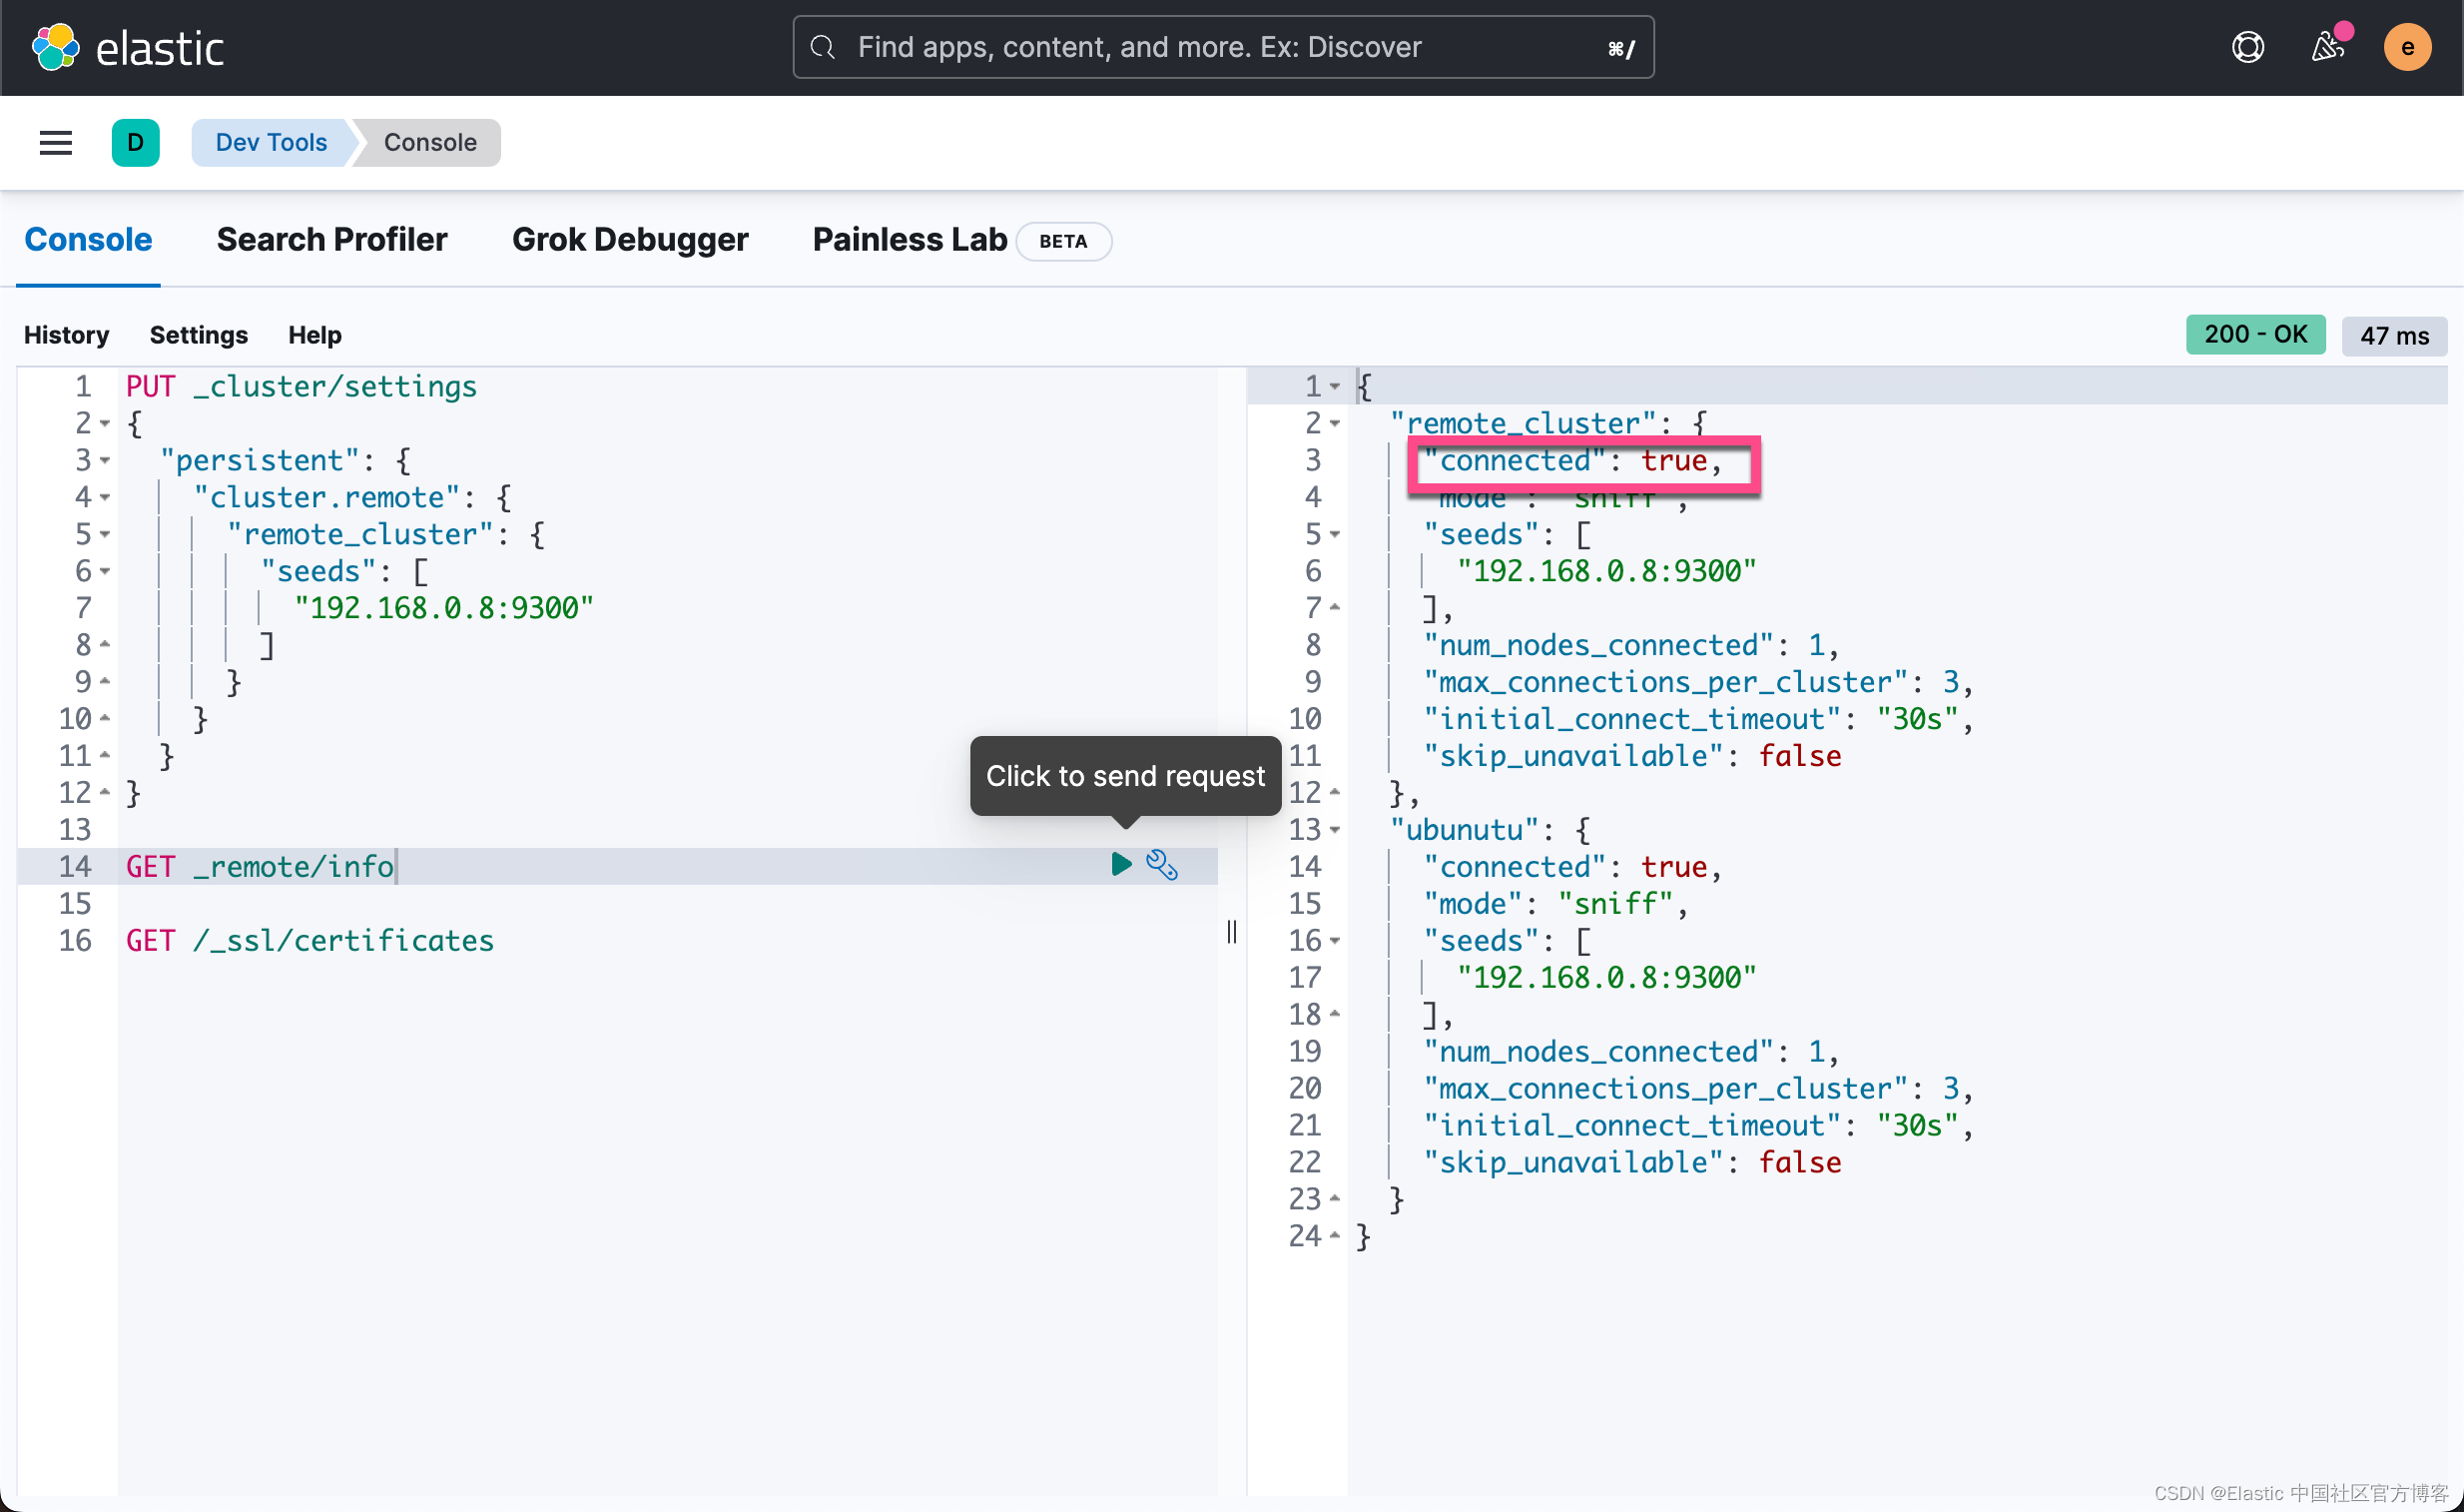The width and height of the screenshot is (2464, 1512).
Task: Open the user avatar menu
Action: pyautogui.click(x=2407, y=47)
